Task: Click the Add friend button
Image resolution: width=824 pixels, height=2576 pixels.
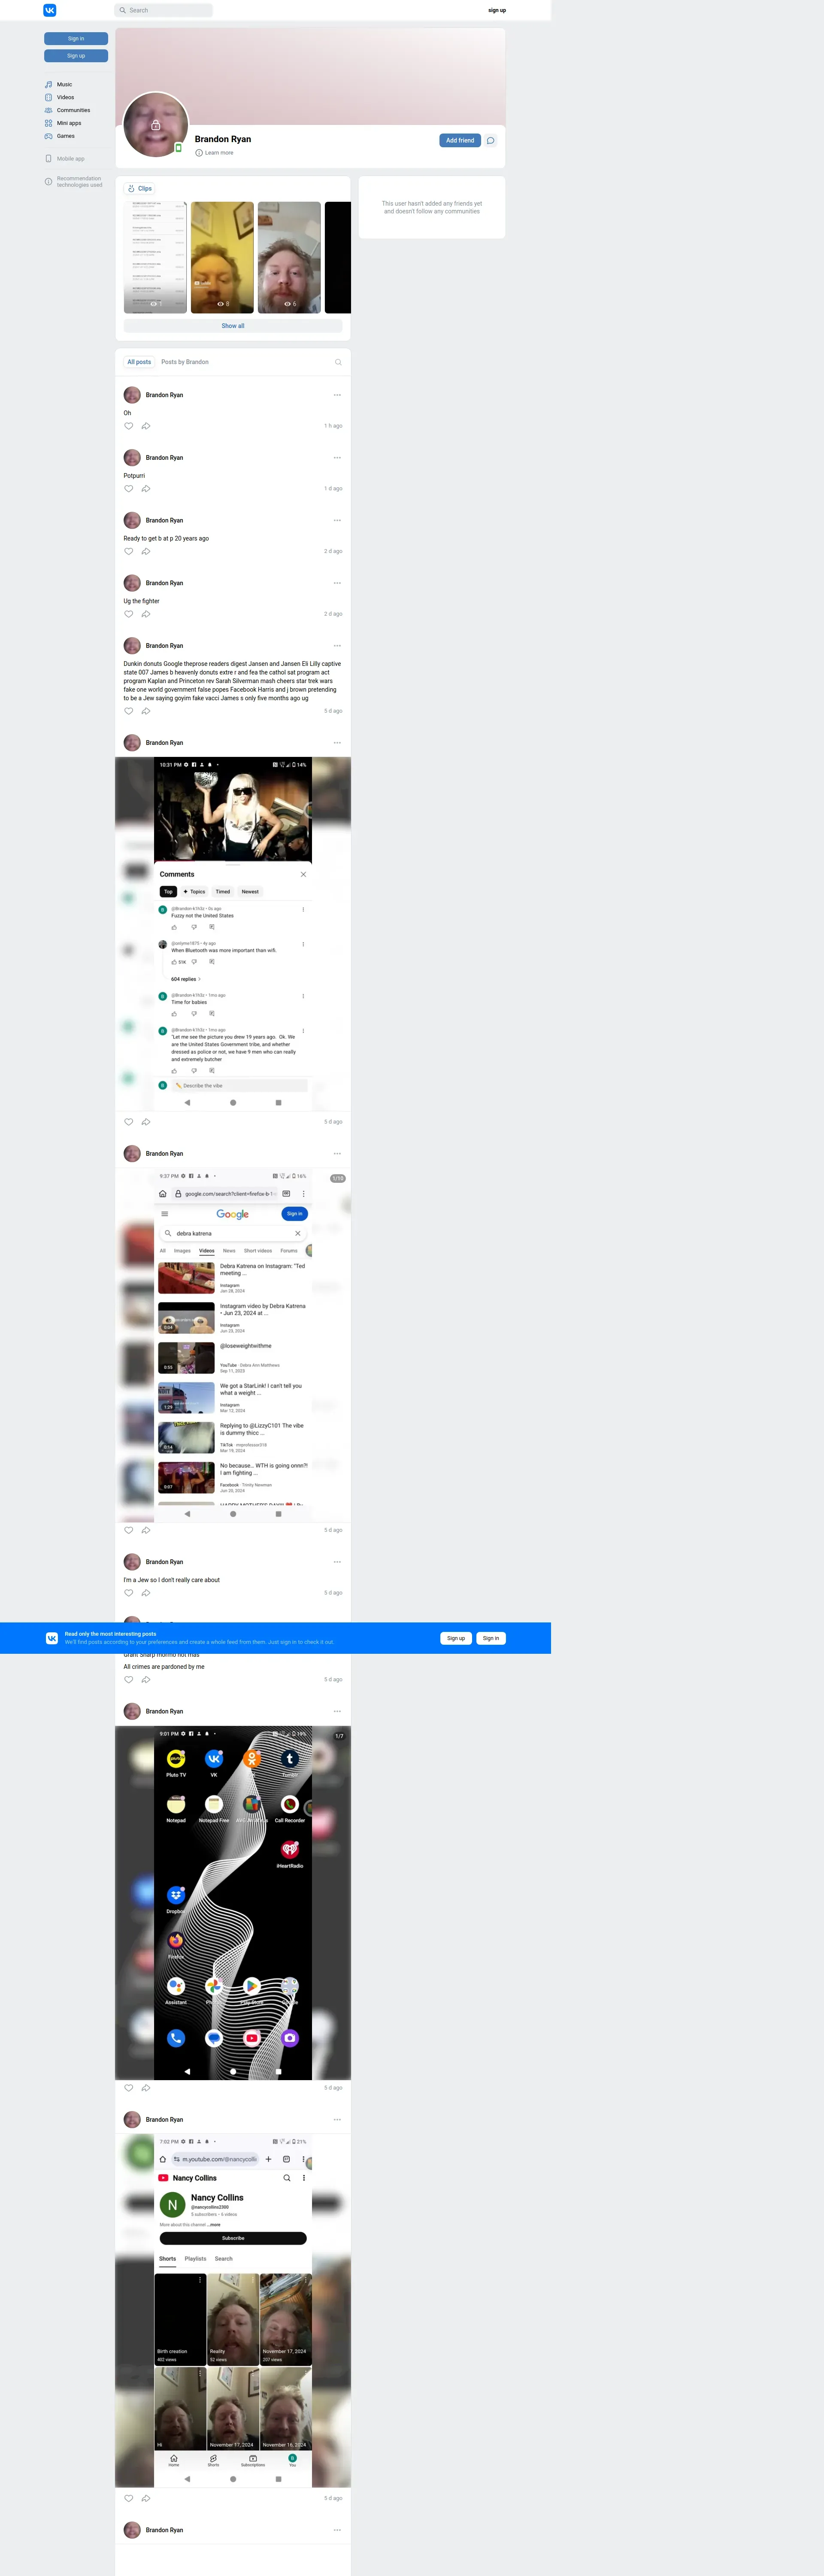Action: click(459, 141)
